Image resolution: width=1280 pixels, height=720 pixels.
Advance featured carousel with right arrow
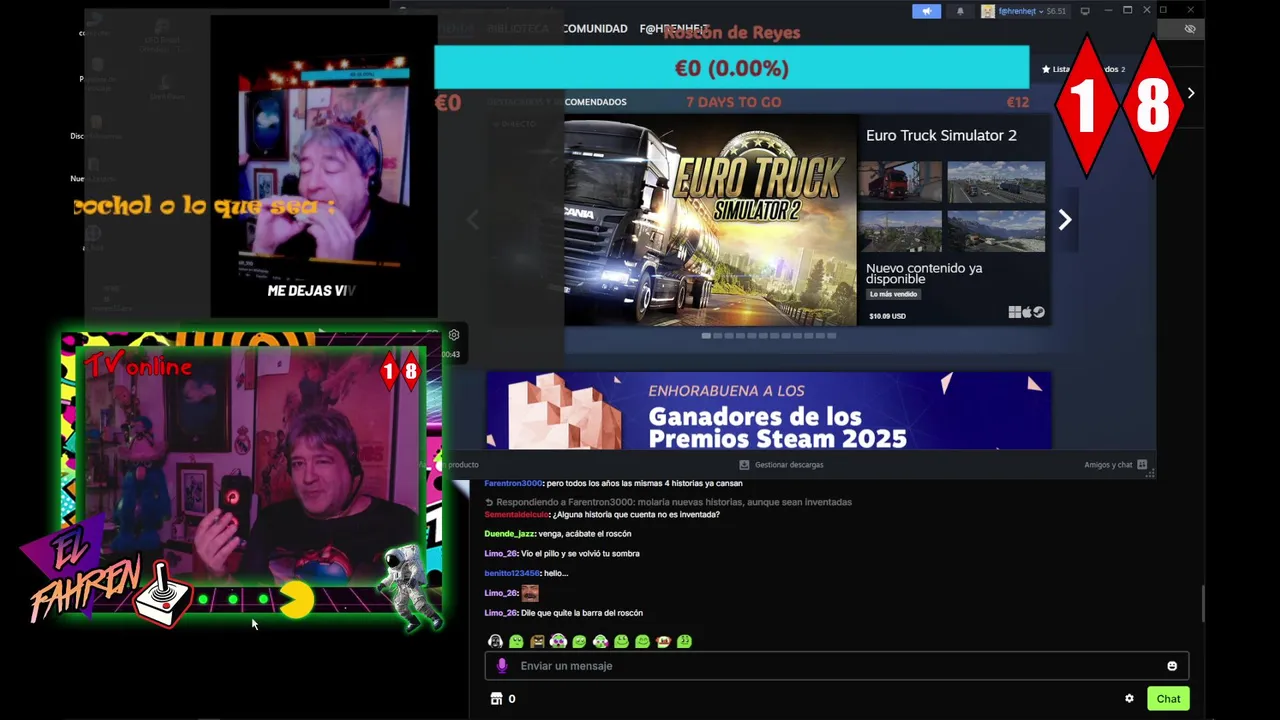pyautogui.click(x=1065, y=220)
